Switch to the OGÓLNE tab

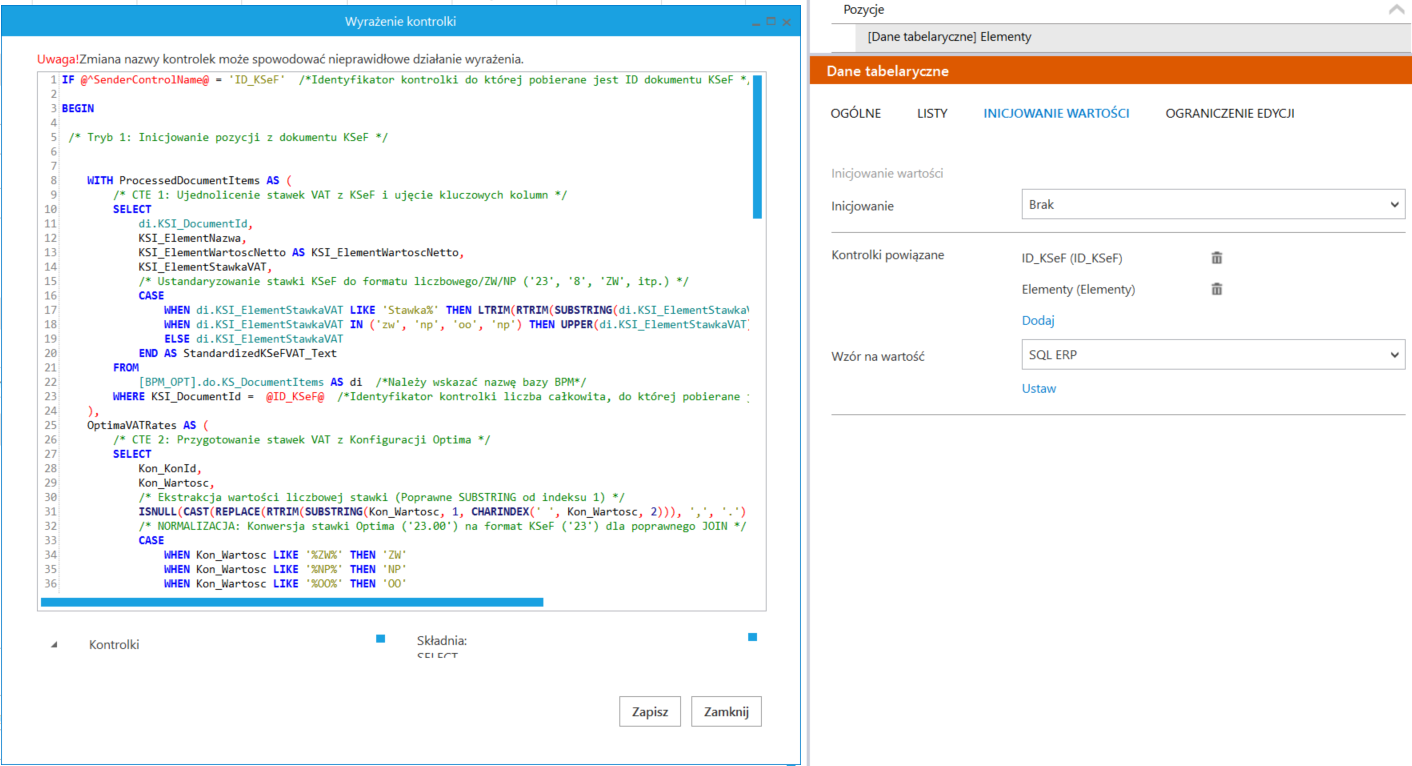pos(856,113)
